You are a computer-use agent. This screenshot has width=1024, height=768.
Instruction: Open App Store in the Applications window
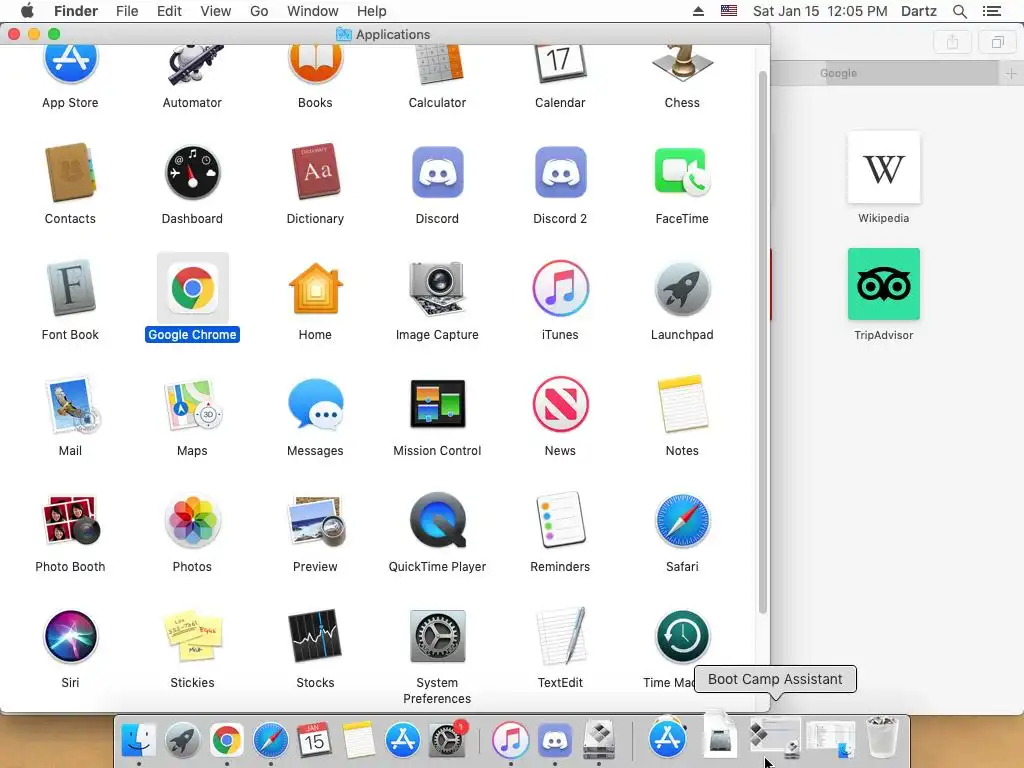click(x=71, y=64)
